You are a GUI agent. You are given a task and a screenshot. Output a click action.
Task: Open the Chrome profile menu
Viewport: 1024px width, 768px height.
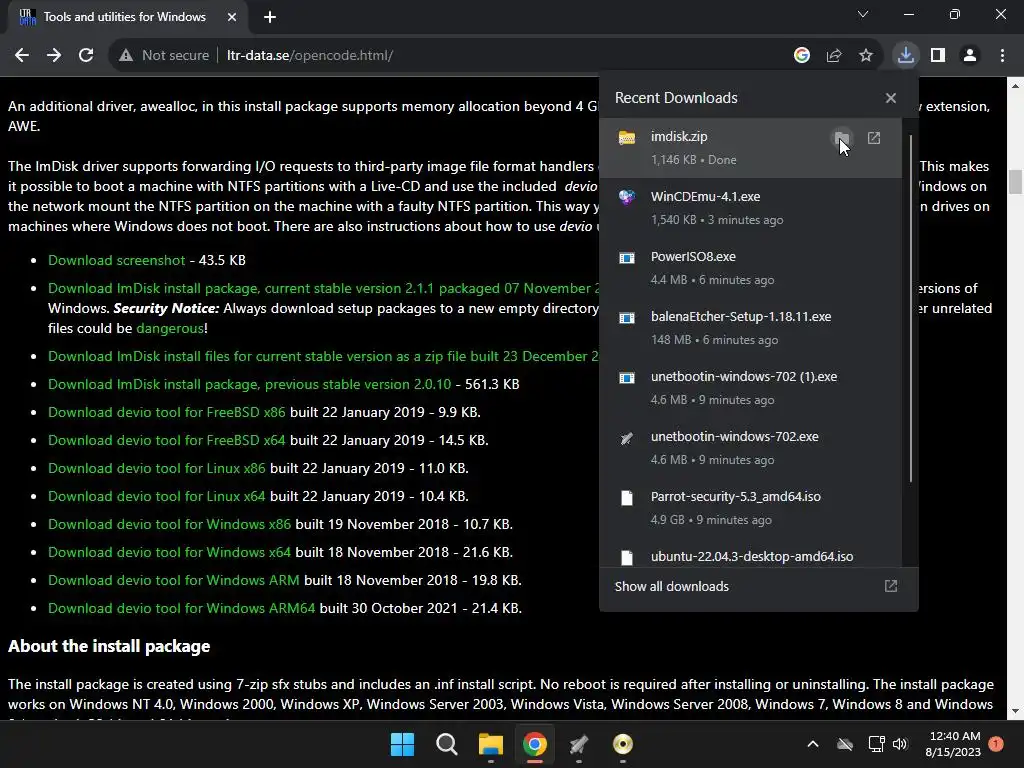tap(970, 56)
